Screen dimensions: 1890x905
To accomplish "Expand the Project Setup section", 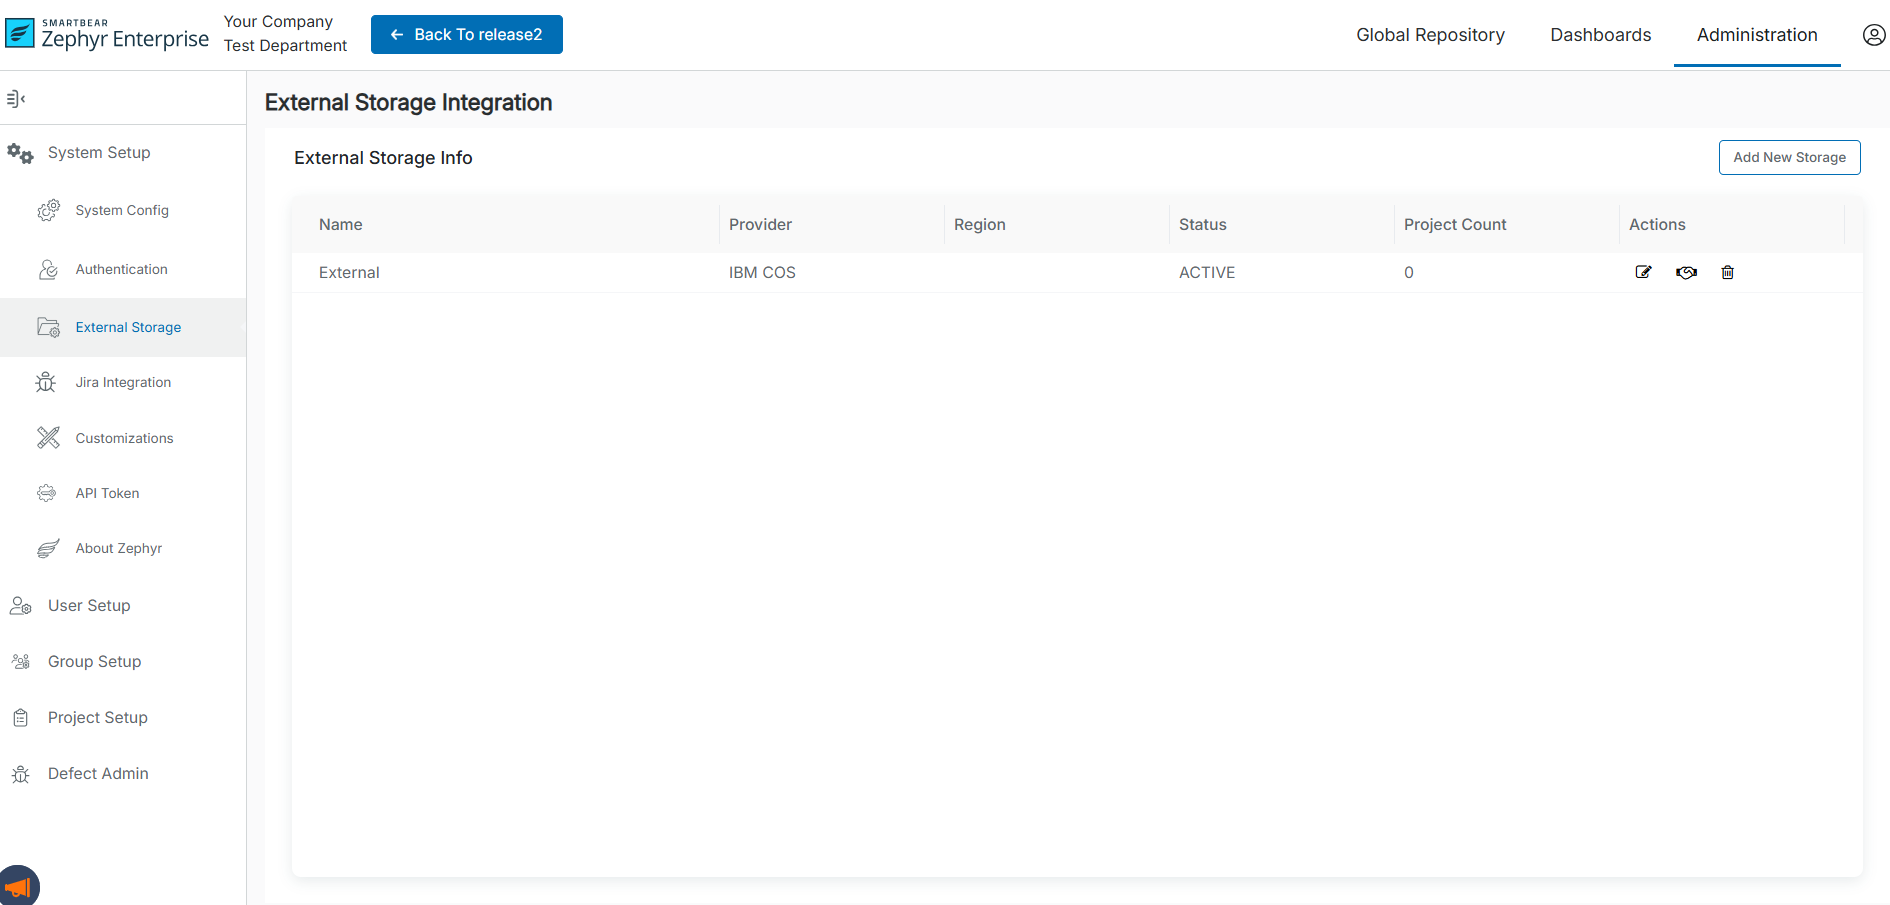I will coord(97,718).
